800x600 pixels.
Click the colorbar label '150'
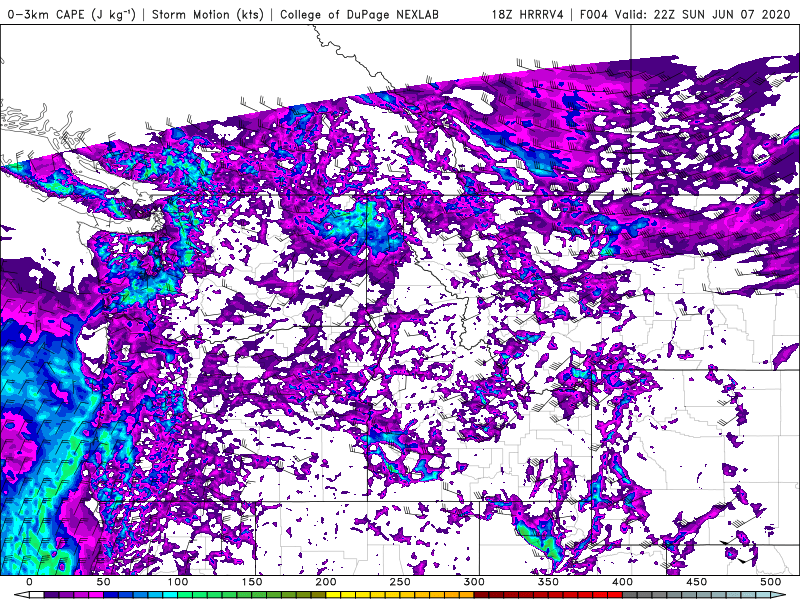252,582
